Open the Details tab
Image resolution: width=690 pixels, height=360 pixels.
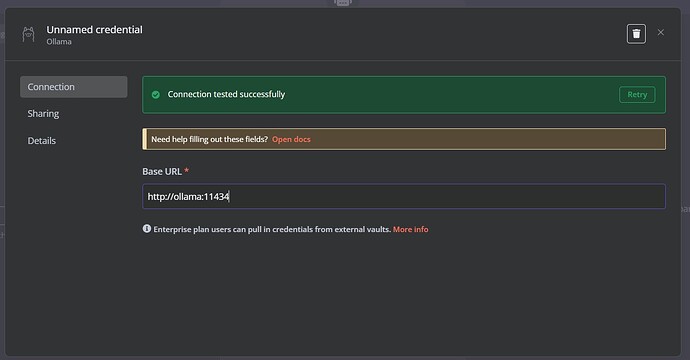[42, 141]
